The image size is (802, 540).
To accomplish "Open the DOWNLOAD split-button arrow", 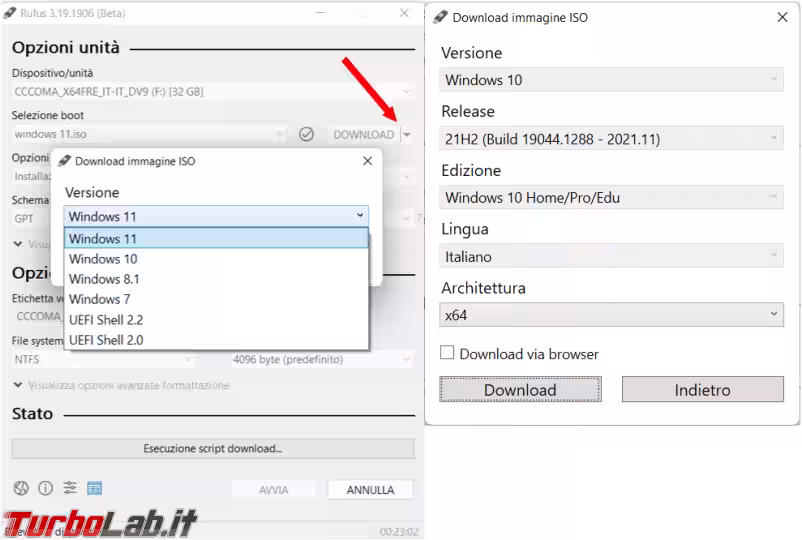I will pyautogui.click(x=407, y=134).
